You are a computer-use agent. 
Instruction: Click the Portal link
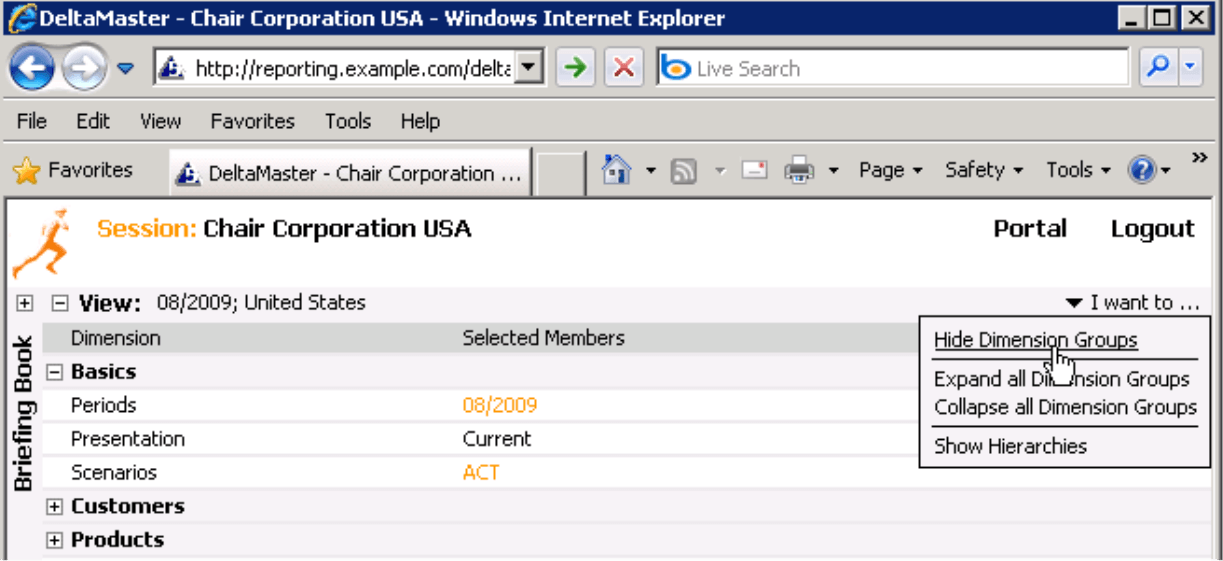(1030, 229)
